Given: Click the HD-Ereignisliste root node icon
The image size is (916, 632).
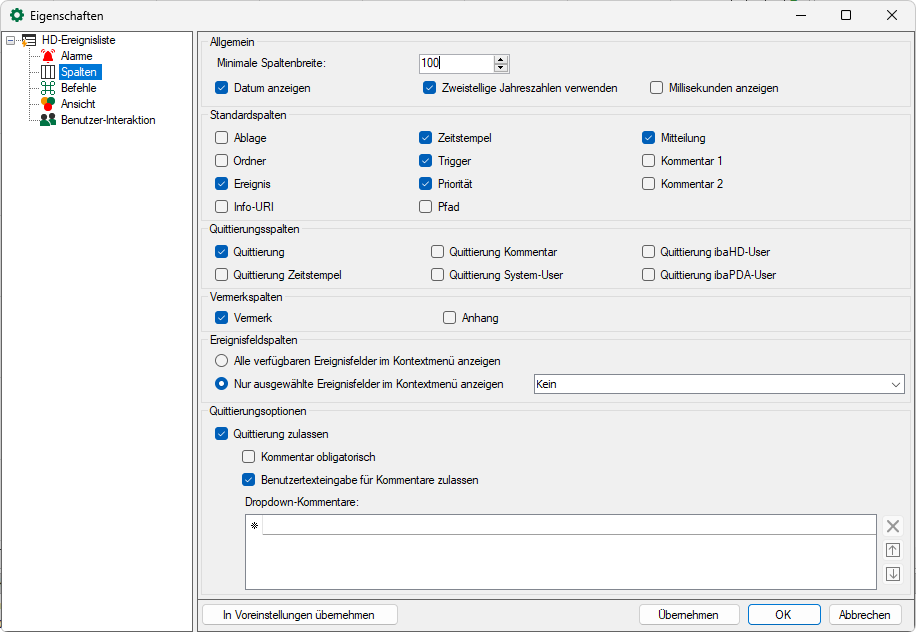Looking at the screenshot, I should 29,40.
